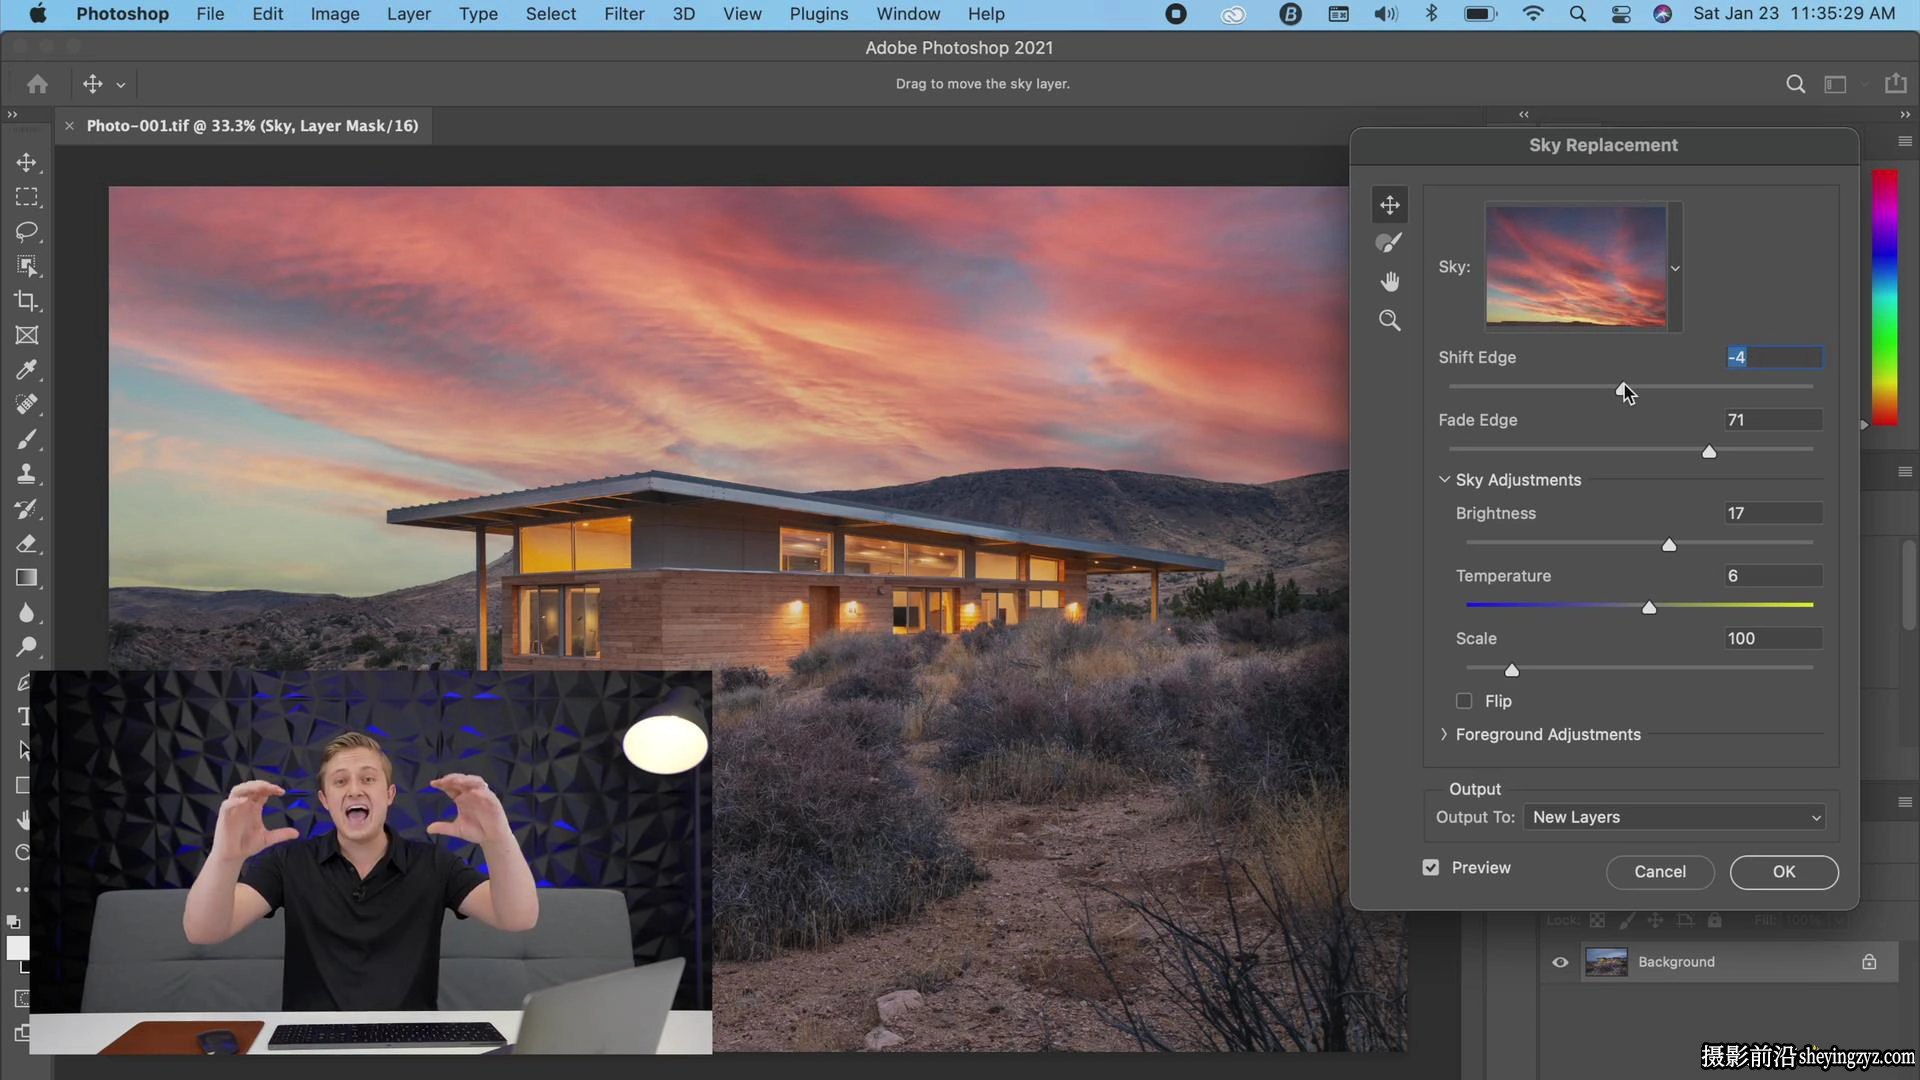
Task: Hide the Background layer visibility eye
Action: (x=1560, y=963)
